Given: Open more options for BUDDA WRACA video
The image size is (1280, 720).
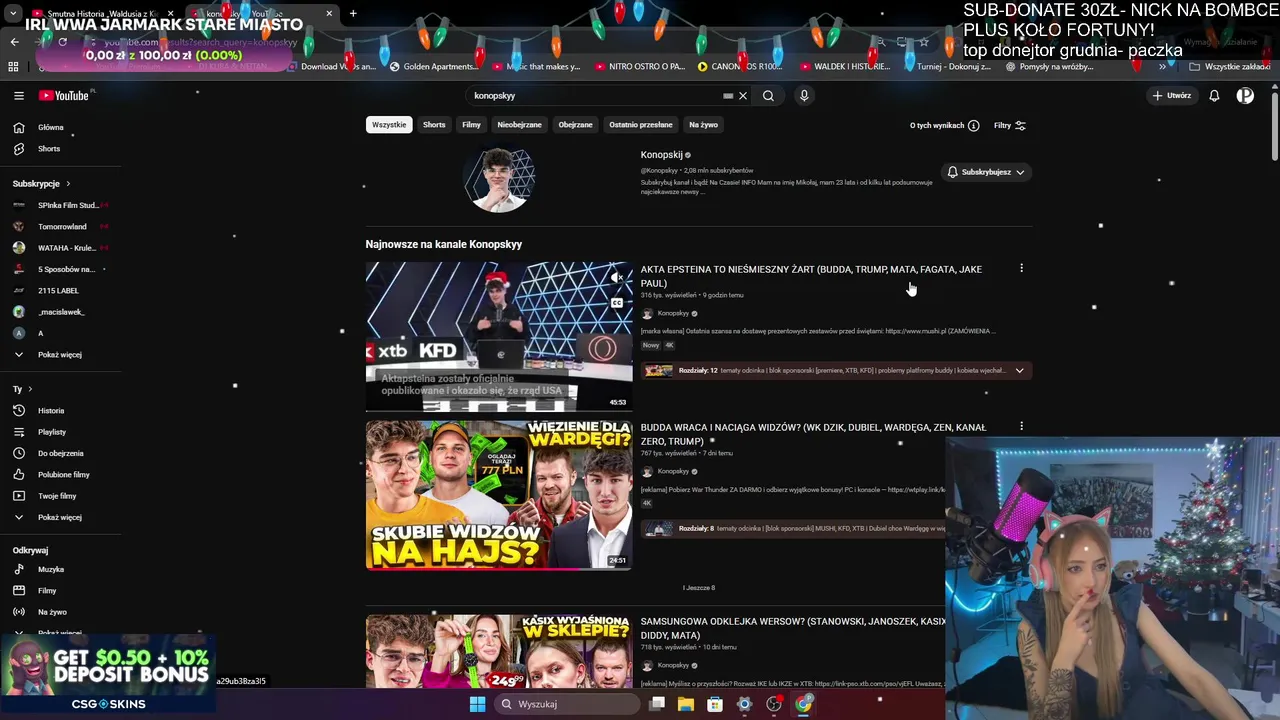Looking at the screenshot, I should click(1021, 426).
